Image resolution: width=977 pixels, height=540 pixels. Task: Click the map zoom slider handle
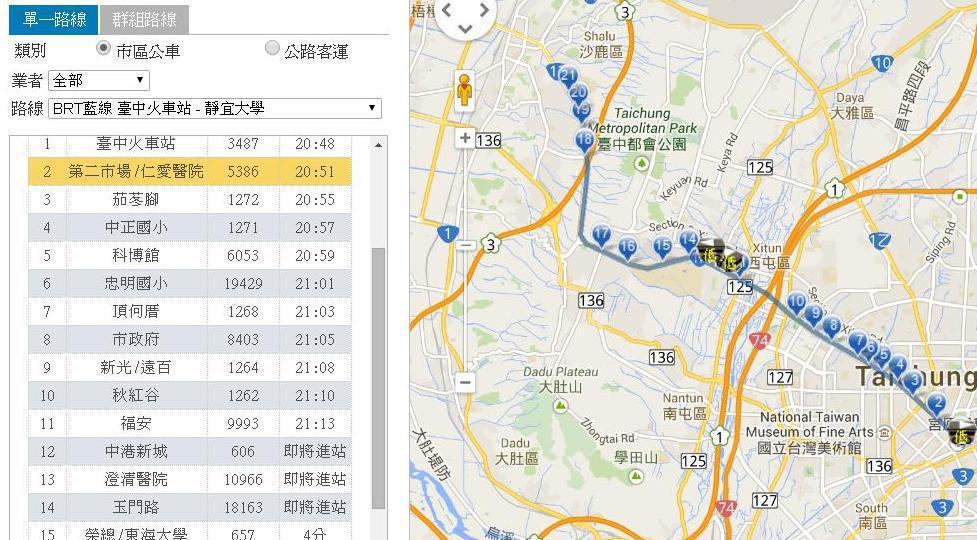point(465,245)
